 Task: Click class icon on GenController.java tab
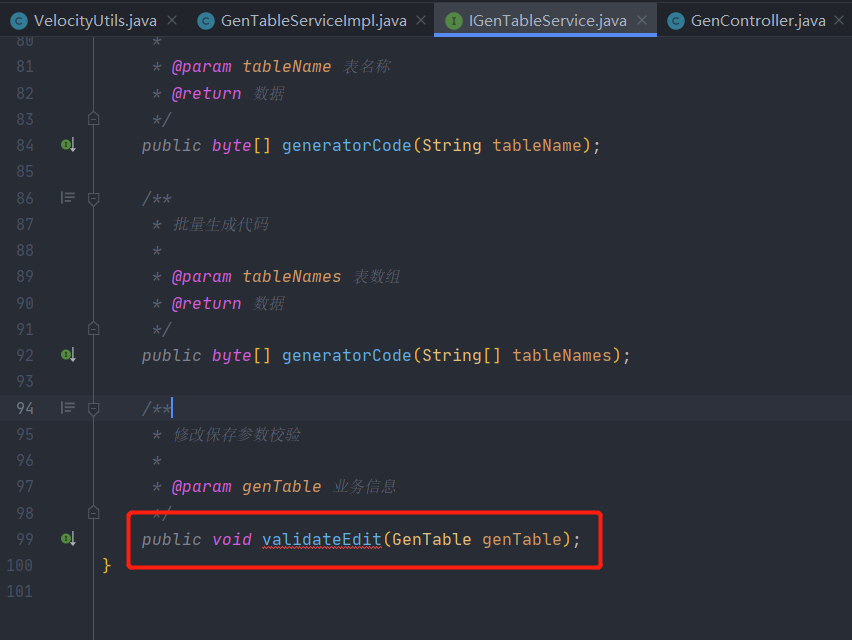pyautogui.click(x=676, y=20)
